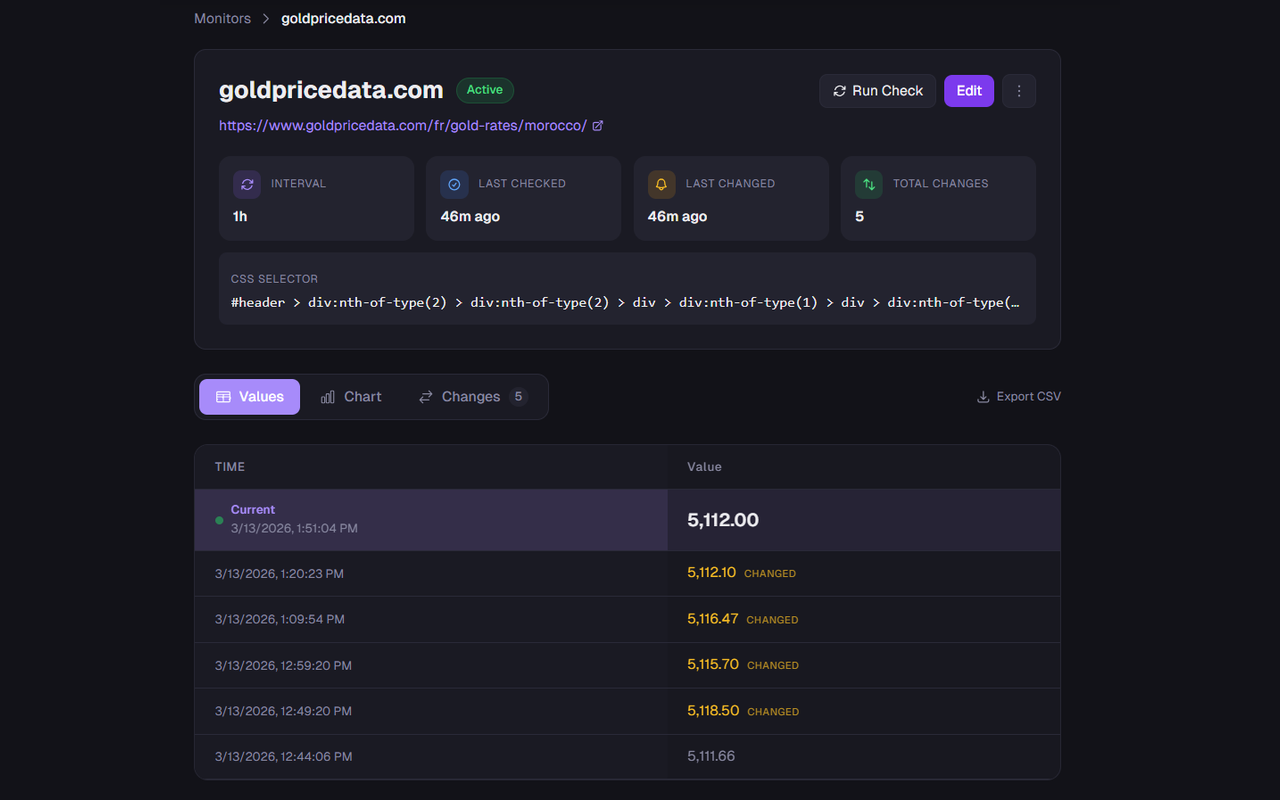Select the Current row timestamp 1:51:04 PM
The height and width of the screenshot is (800, 1280).
coord(294,528)
